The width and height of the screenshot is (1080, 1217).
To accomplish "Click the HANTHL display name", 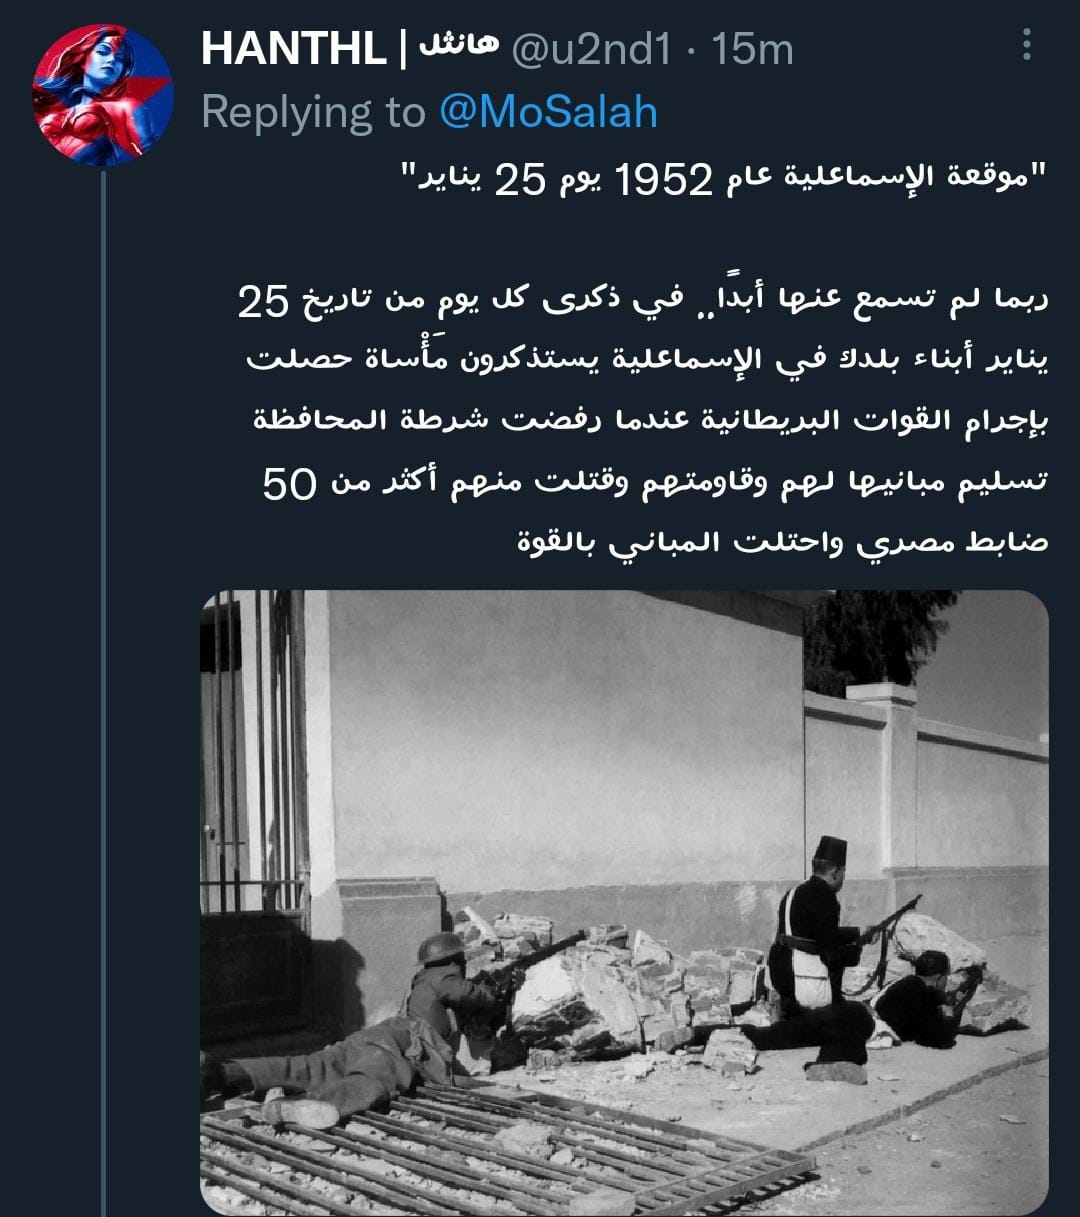I will pyautogui.click(x=293, y=49).
